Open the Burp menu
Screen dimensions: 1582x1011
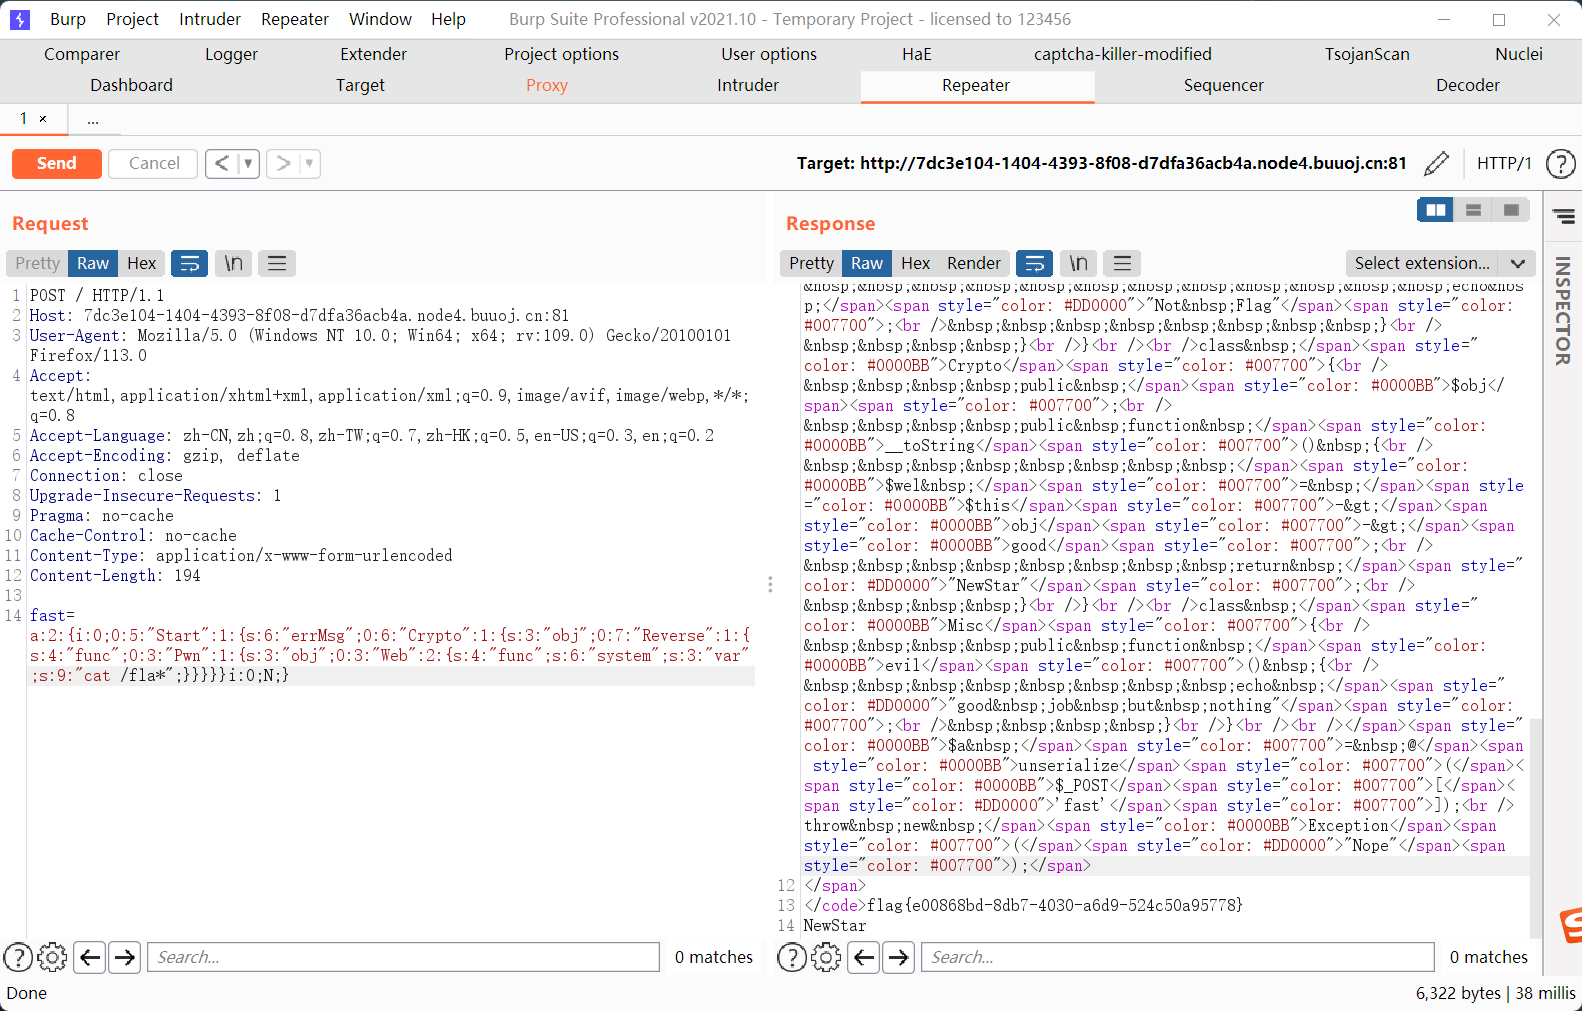(x=68, y=19)
